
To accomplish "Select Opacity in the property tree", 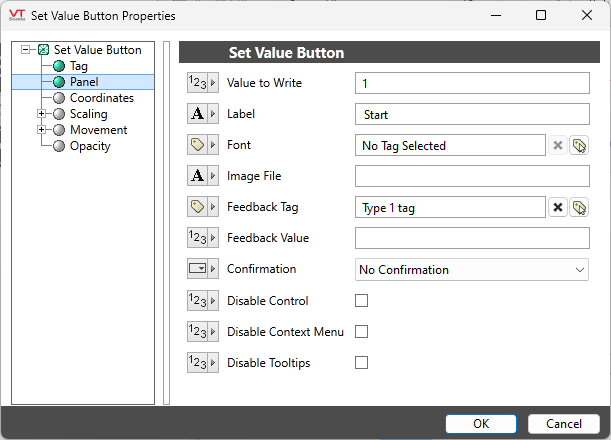I will point(89,146).
